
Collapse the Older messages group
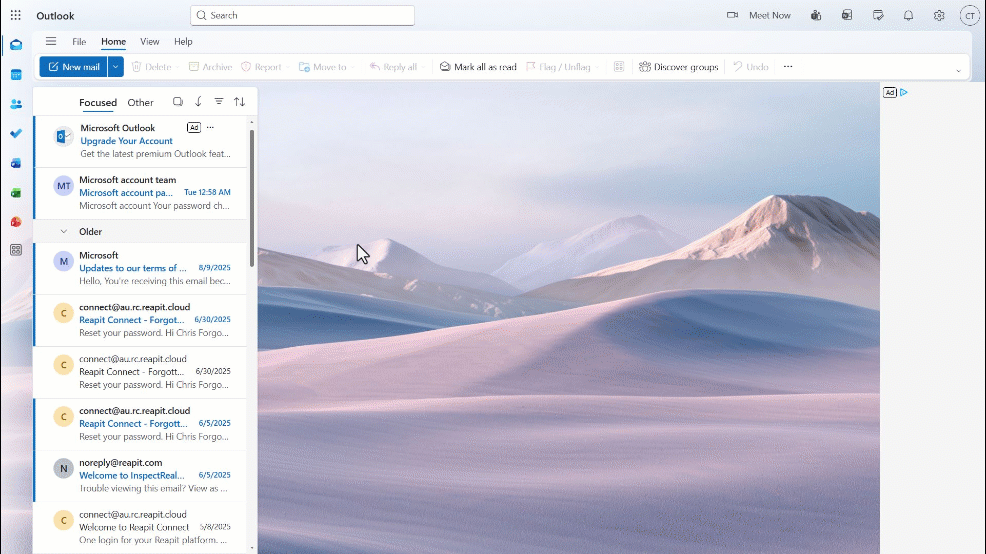[x=64, y=231]
